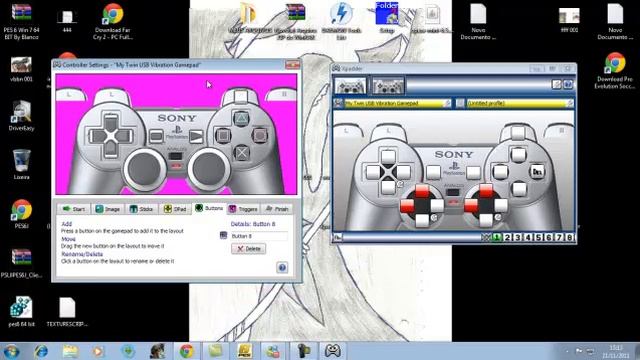Click the Button 8 name field
640x360 pixels.
tap(259, 236)
